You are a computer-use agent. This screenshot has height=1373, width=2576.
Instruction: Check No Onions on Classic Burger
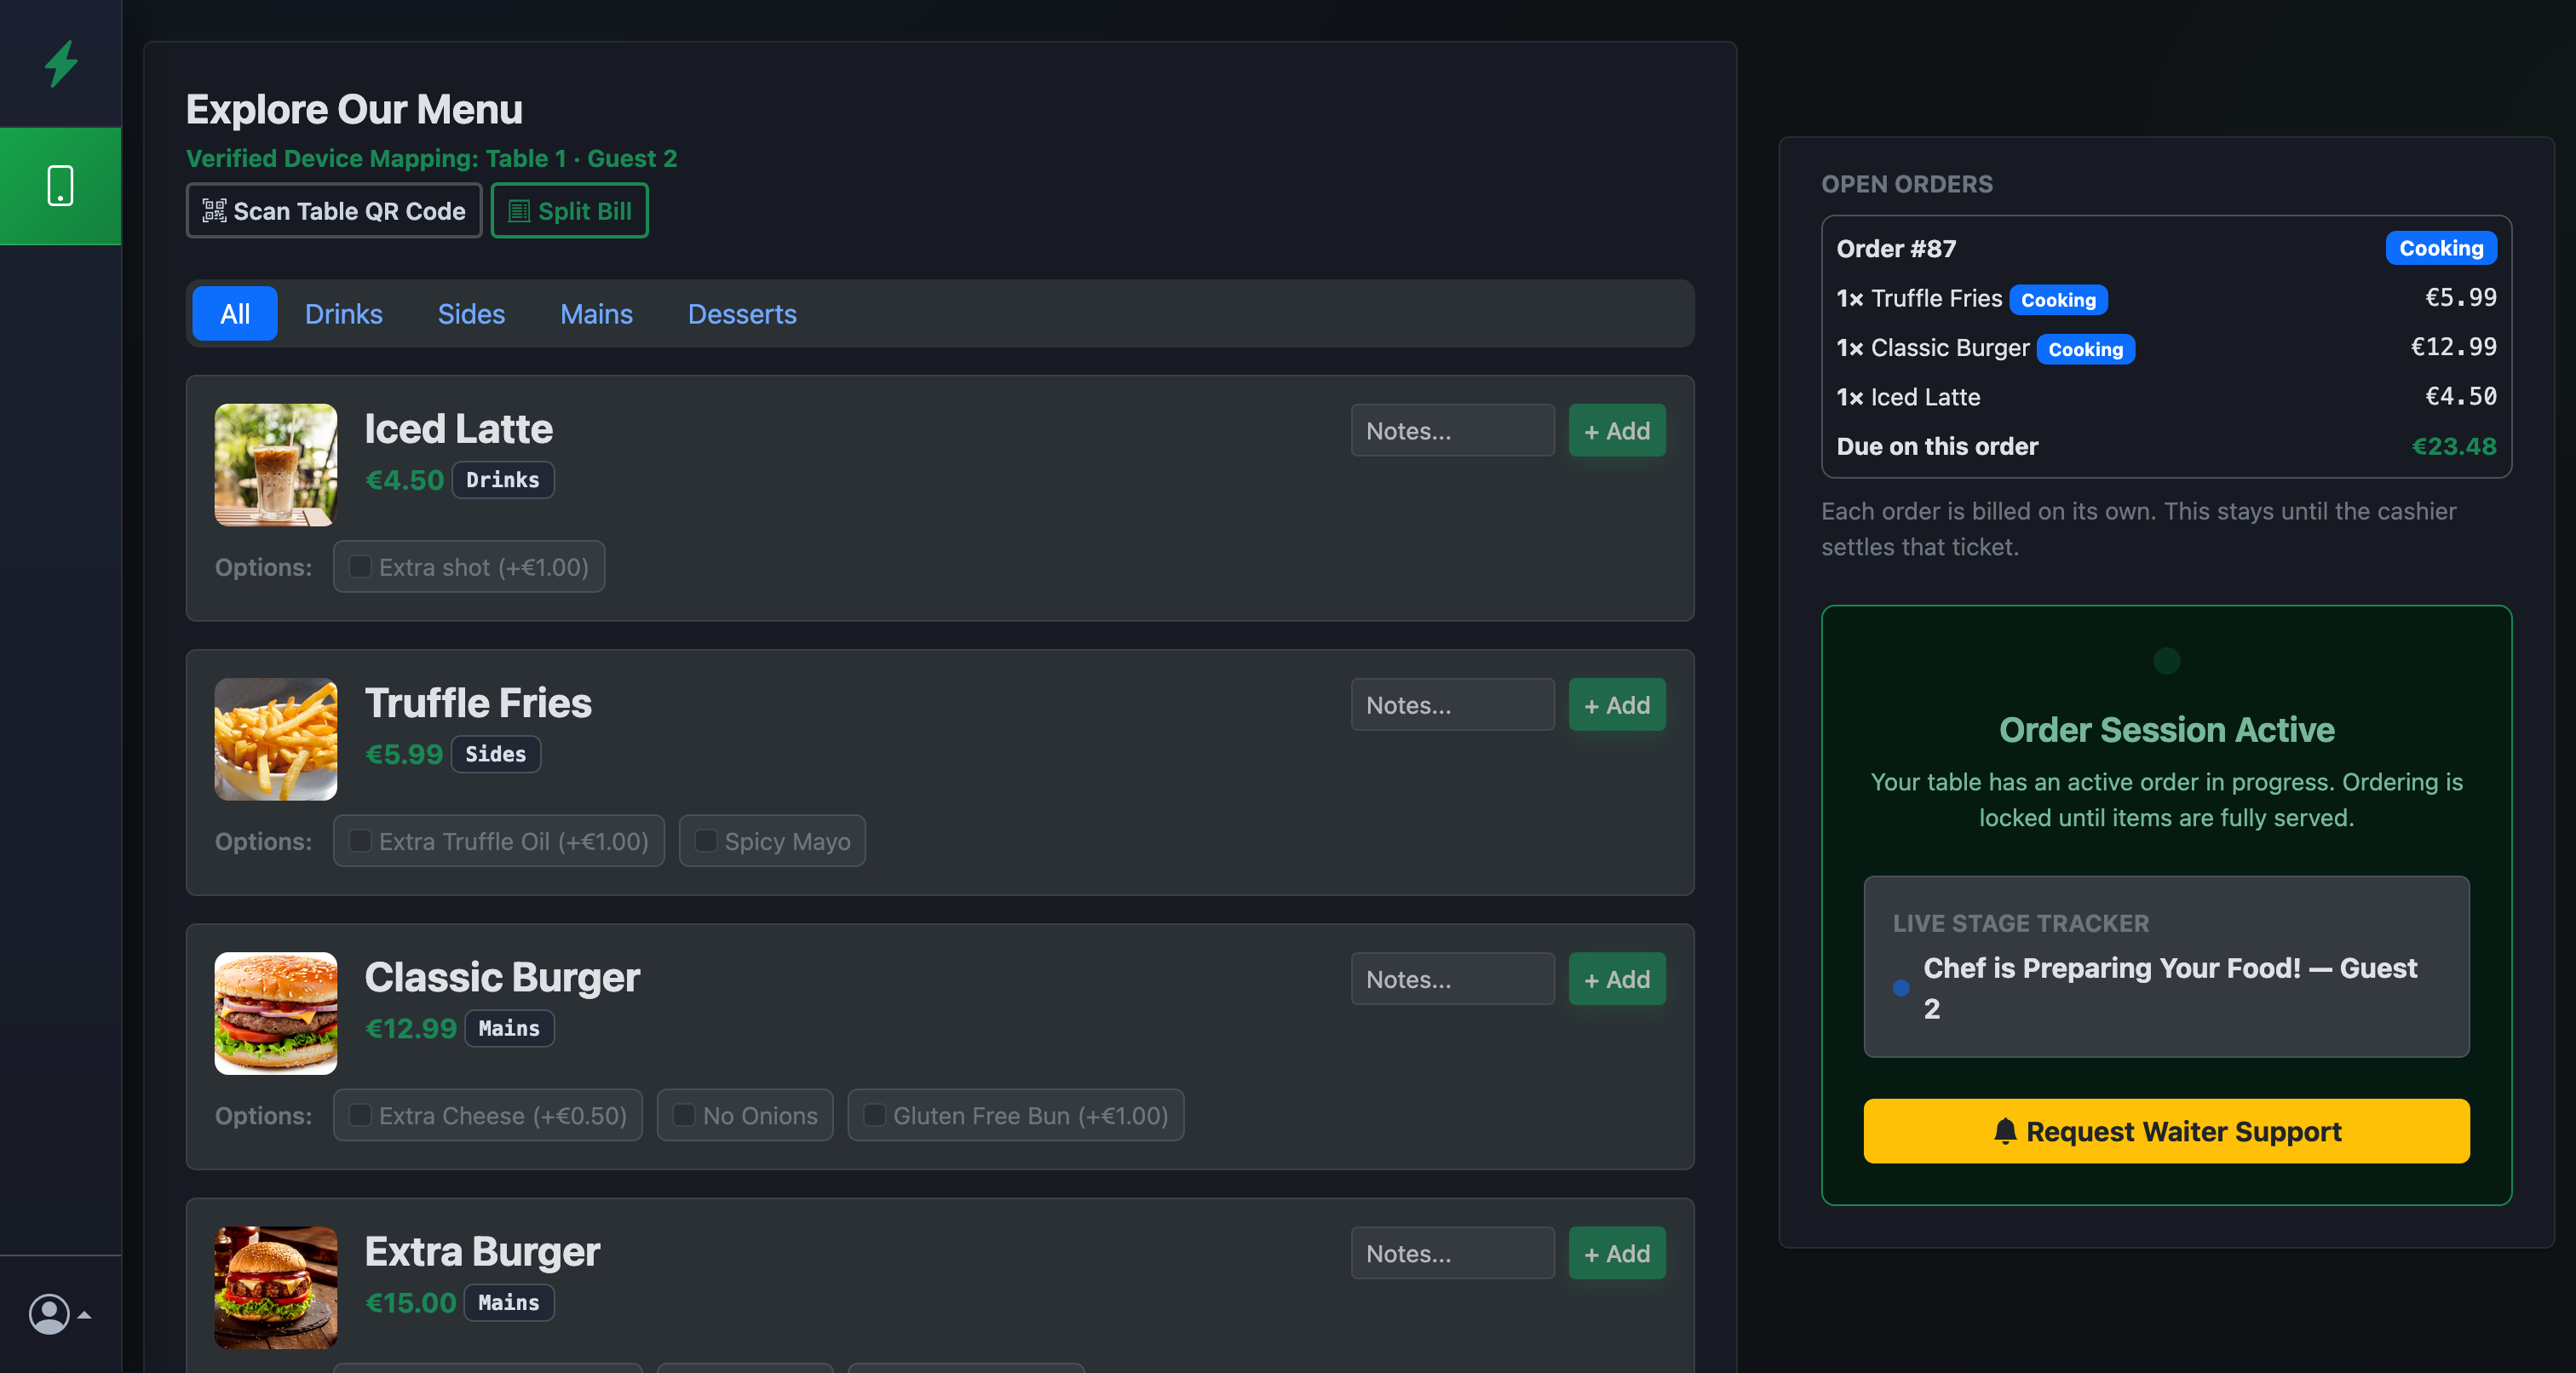(x=684, y=1115)
